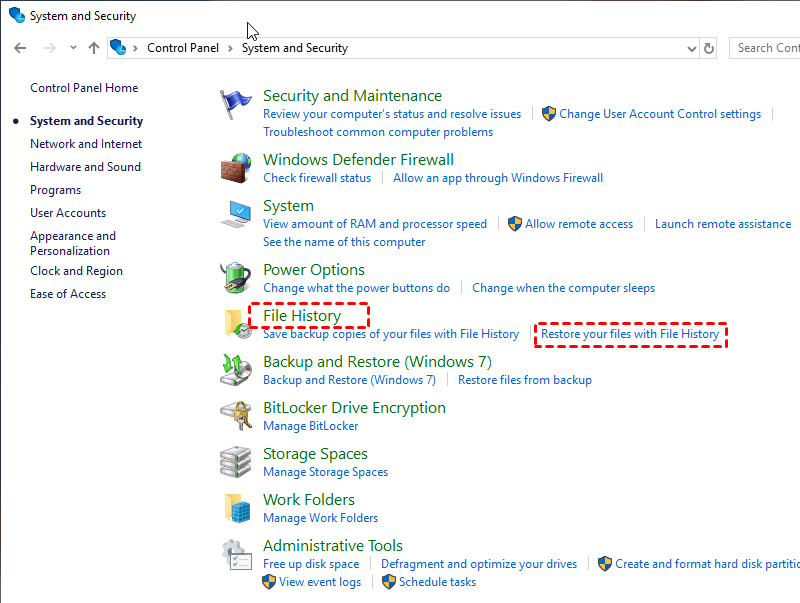Click Allow an app through Windows Firewall
The height and width of the screenshot is (603, 800).
(498, 178)
